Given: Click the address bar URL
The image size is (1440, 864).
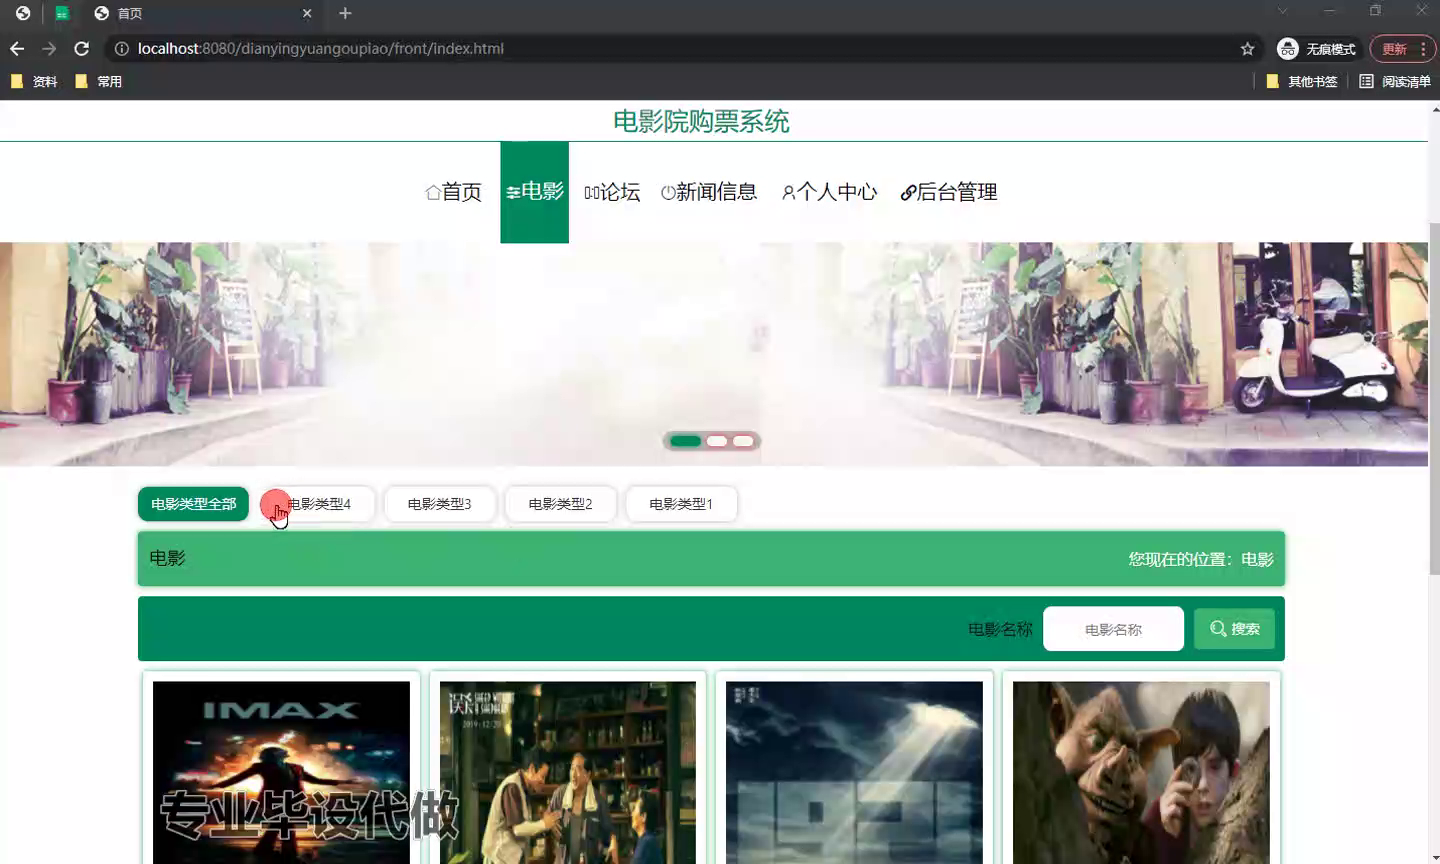Looking at the screenshot, I should tap(321, 48).
